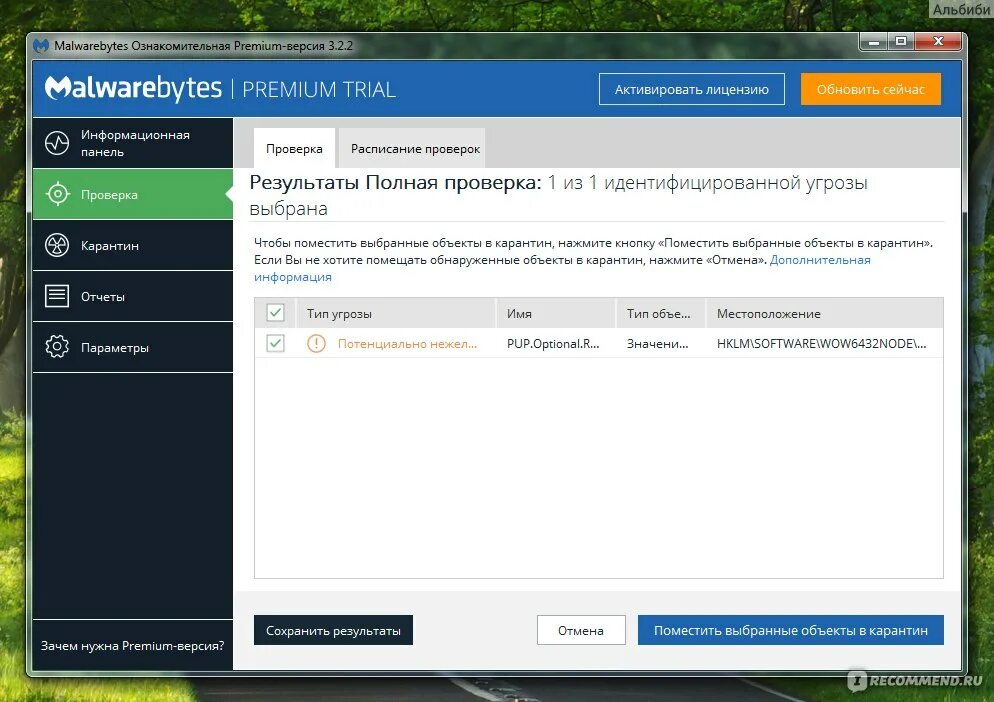
Task: Go to Карантин section
Action: [x=133, y=245]
